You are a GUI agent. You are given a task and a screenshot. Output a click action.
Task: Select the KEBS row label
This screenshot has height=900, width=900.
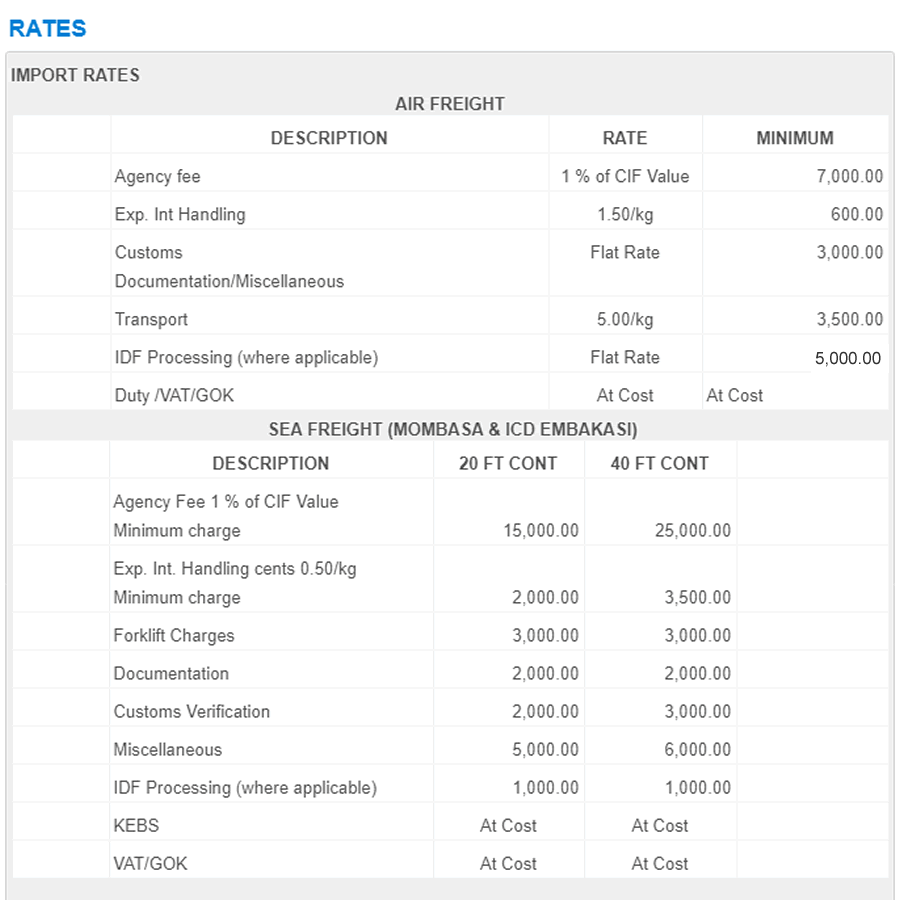(x=136, y=826)
